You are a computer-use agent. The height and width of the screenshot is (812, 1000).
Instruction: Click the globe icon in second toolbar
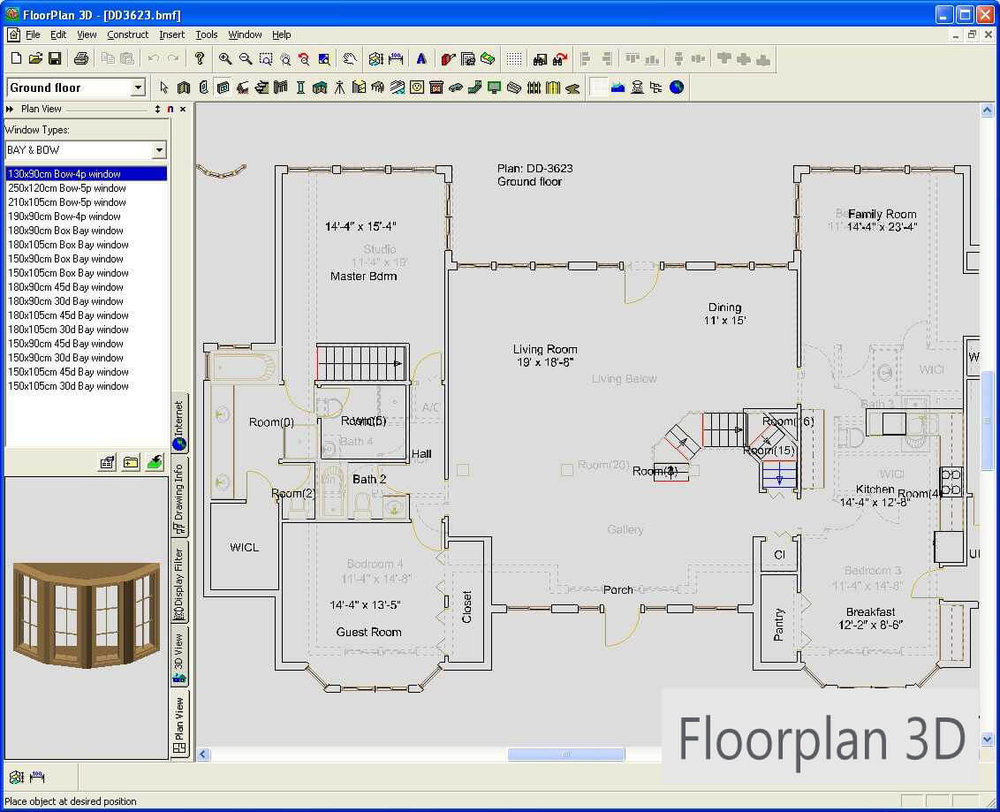[677, 88]
